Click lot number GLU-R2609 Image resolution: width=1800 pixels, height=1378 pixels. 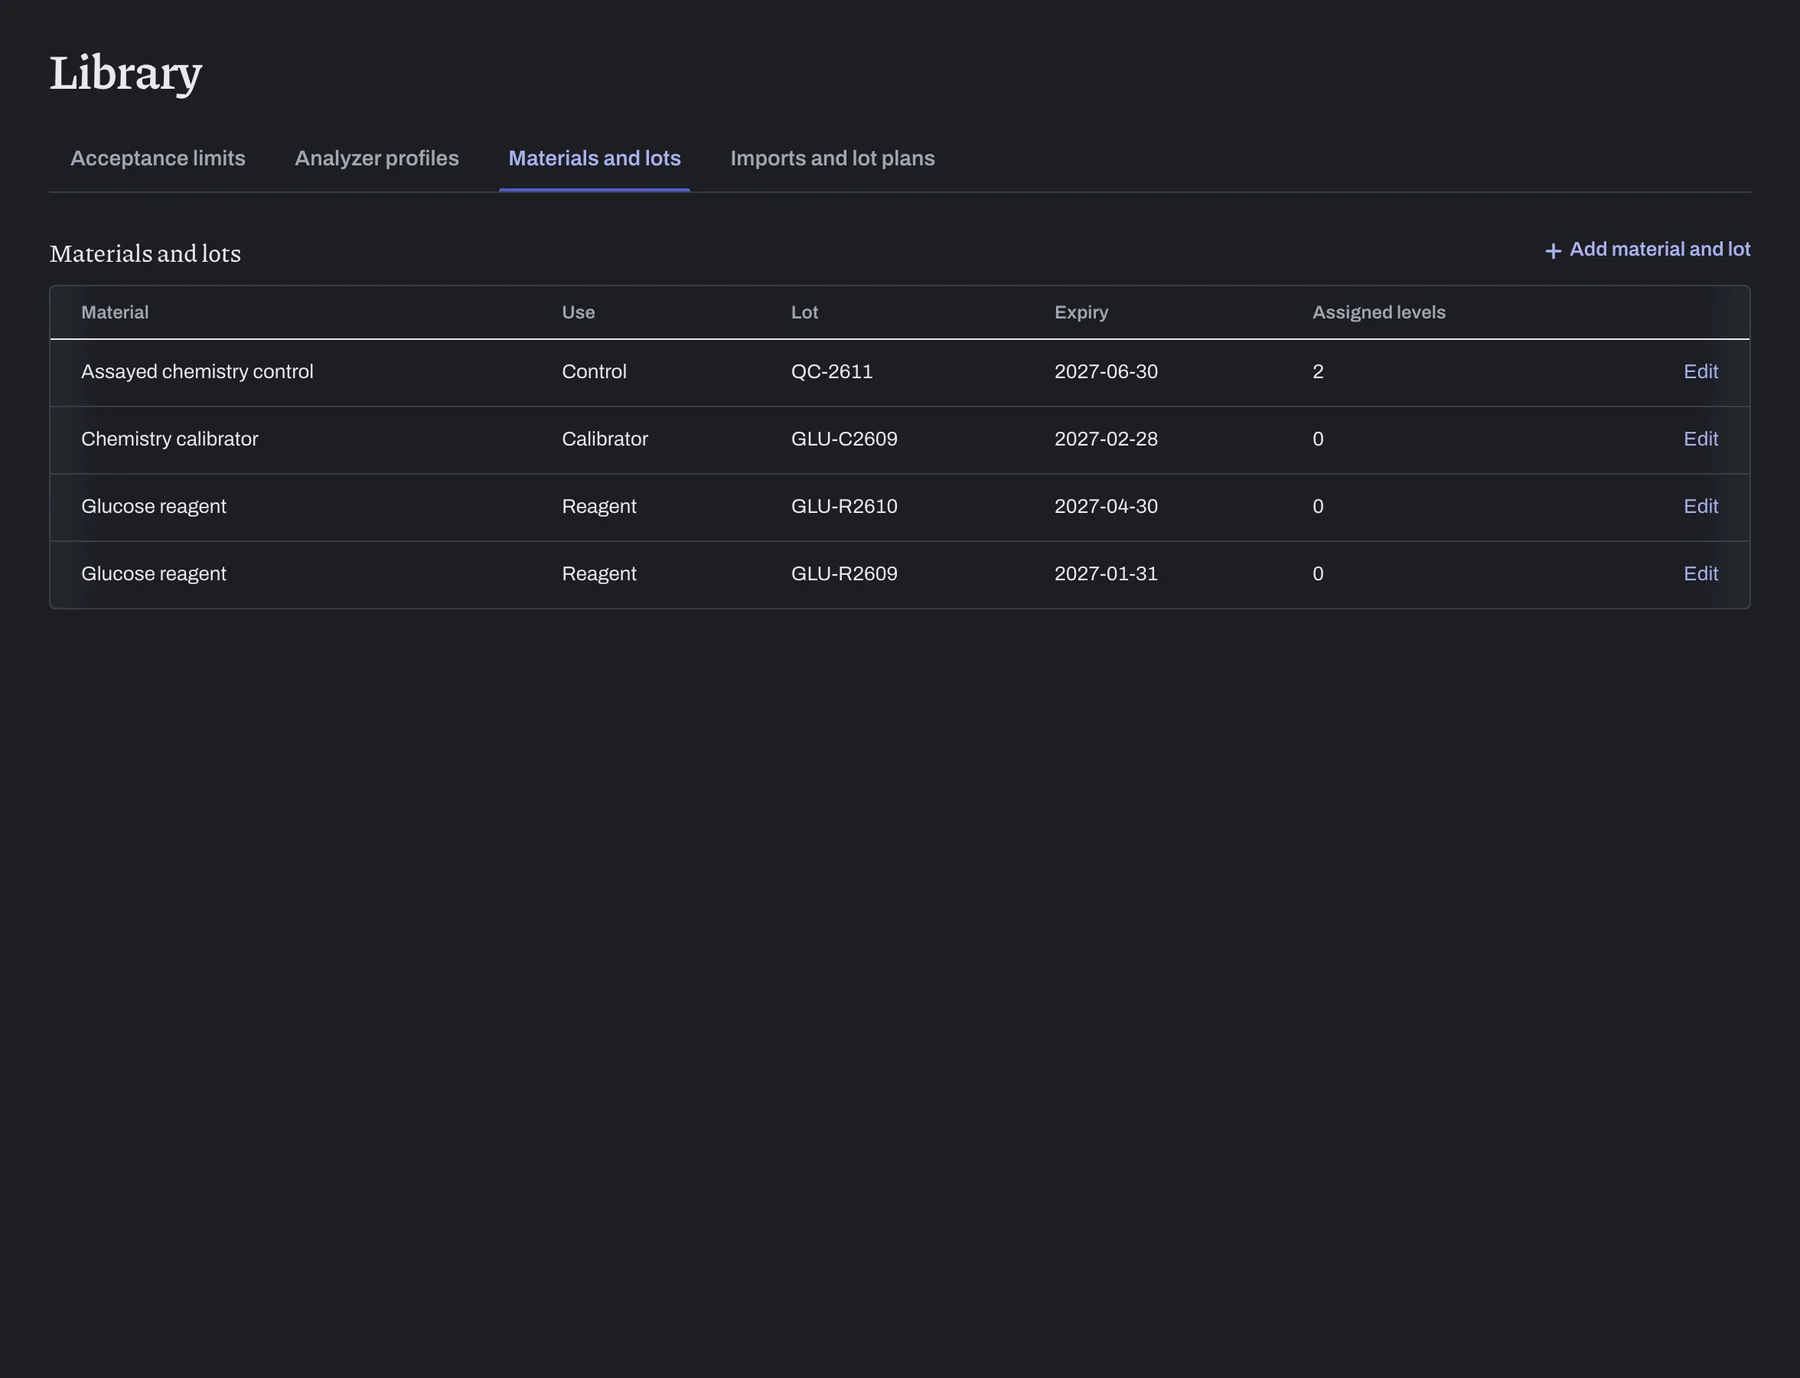click(844, 574)
